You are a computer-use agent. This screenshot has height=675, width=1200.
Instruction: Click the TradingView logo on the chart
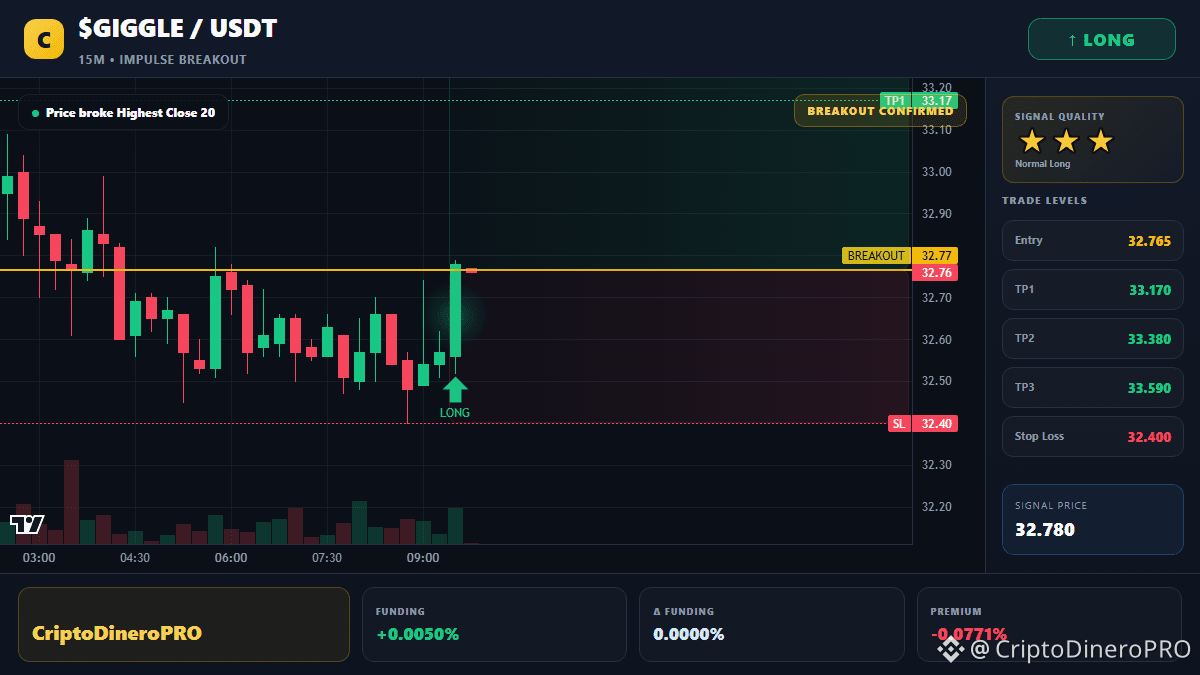pyautogui.click(x=27, y=523)
